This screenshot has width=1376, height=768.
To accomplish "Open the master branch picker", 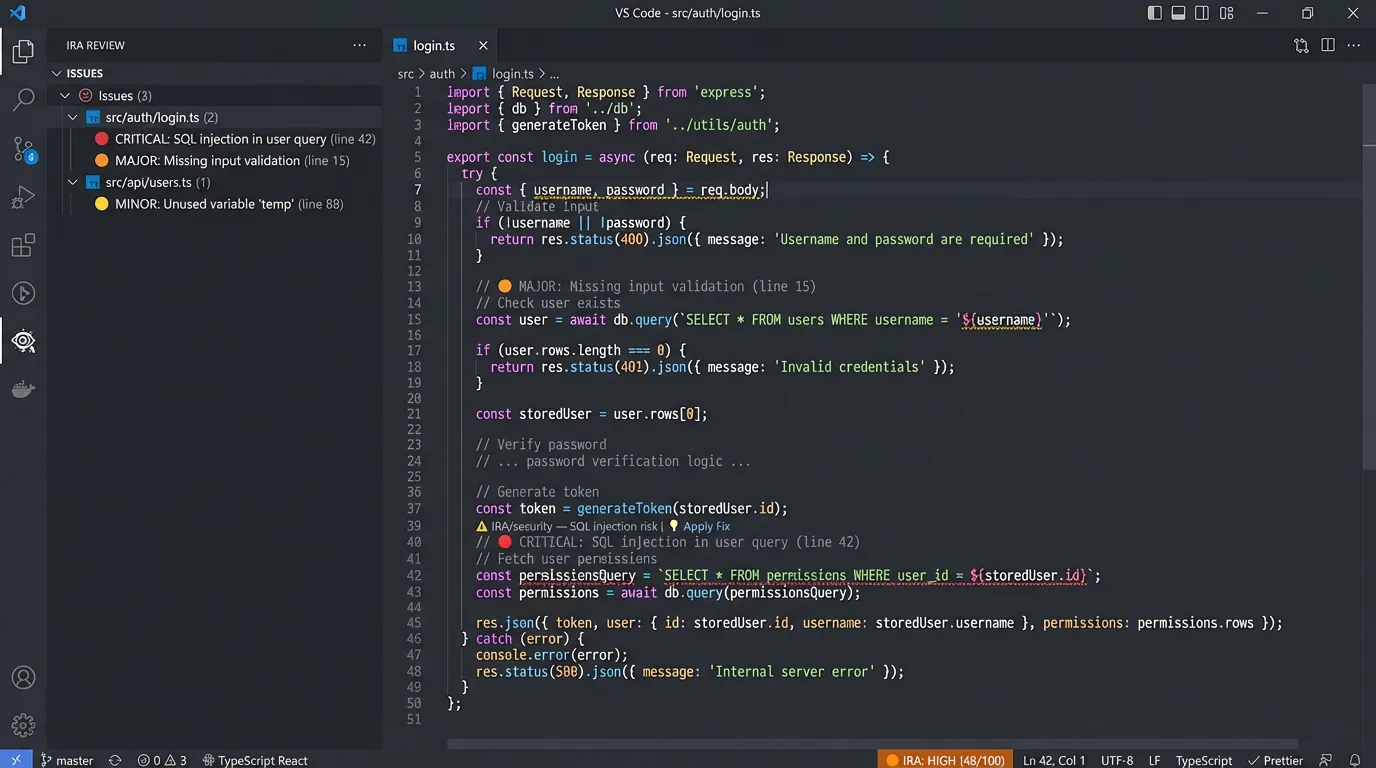I will click(x=66, y=760).
